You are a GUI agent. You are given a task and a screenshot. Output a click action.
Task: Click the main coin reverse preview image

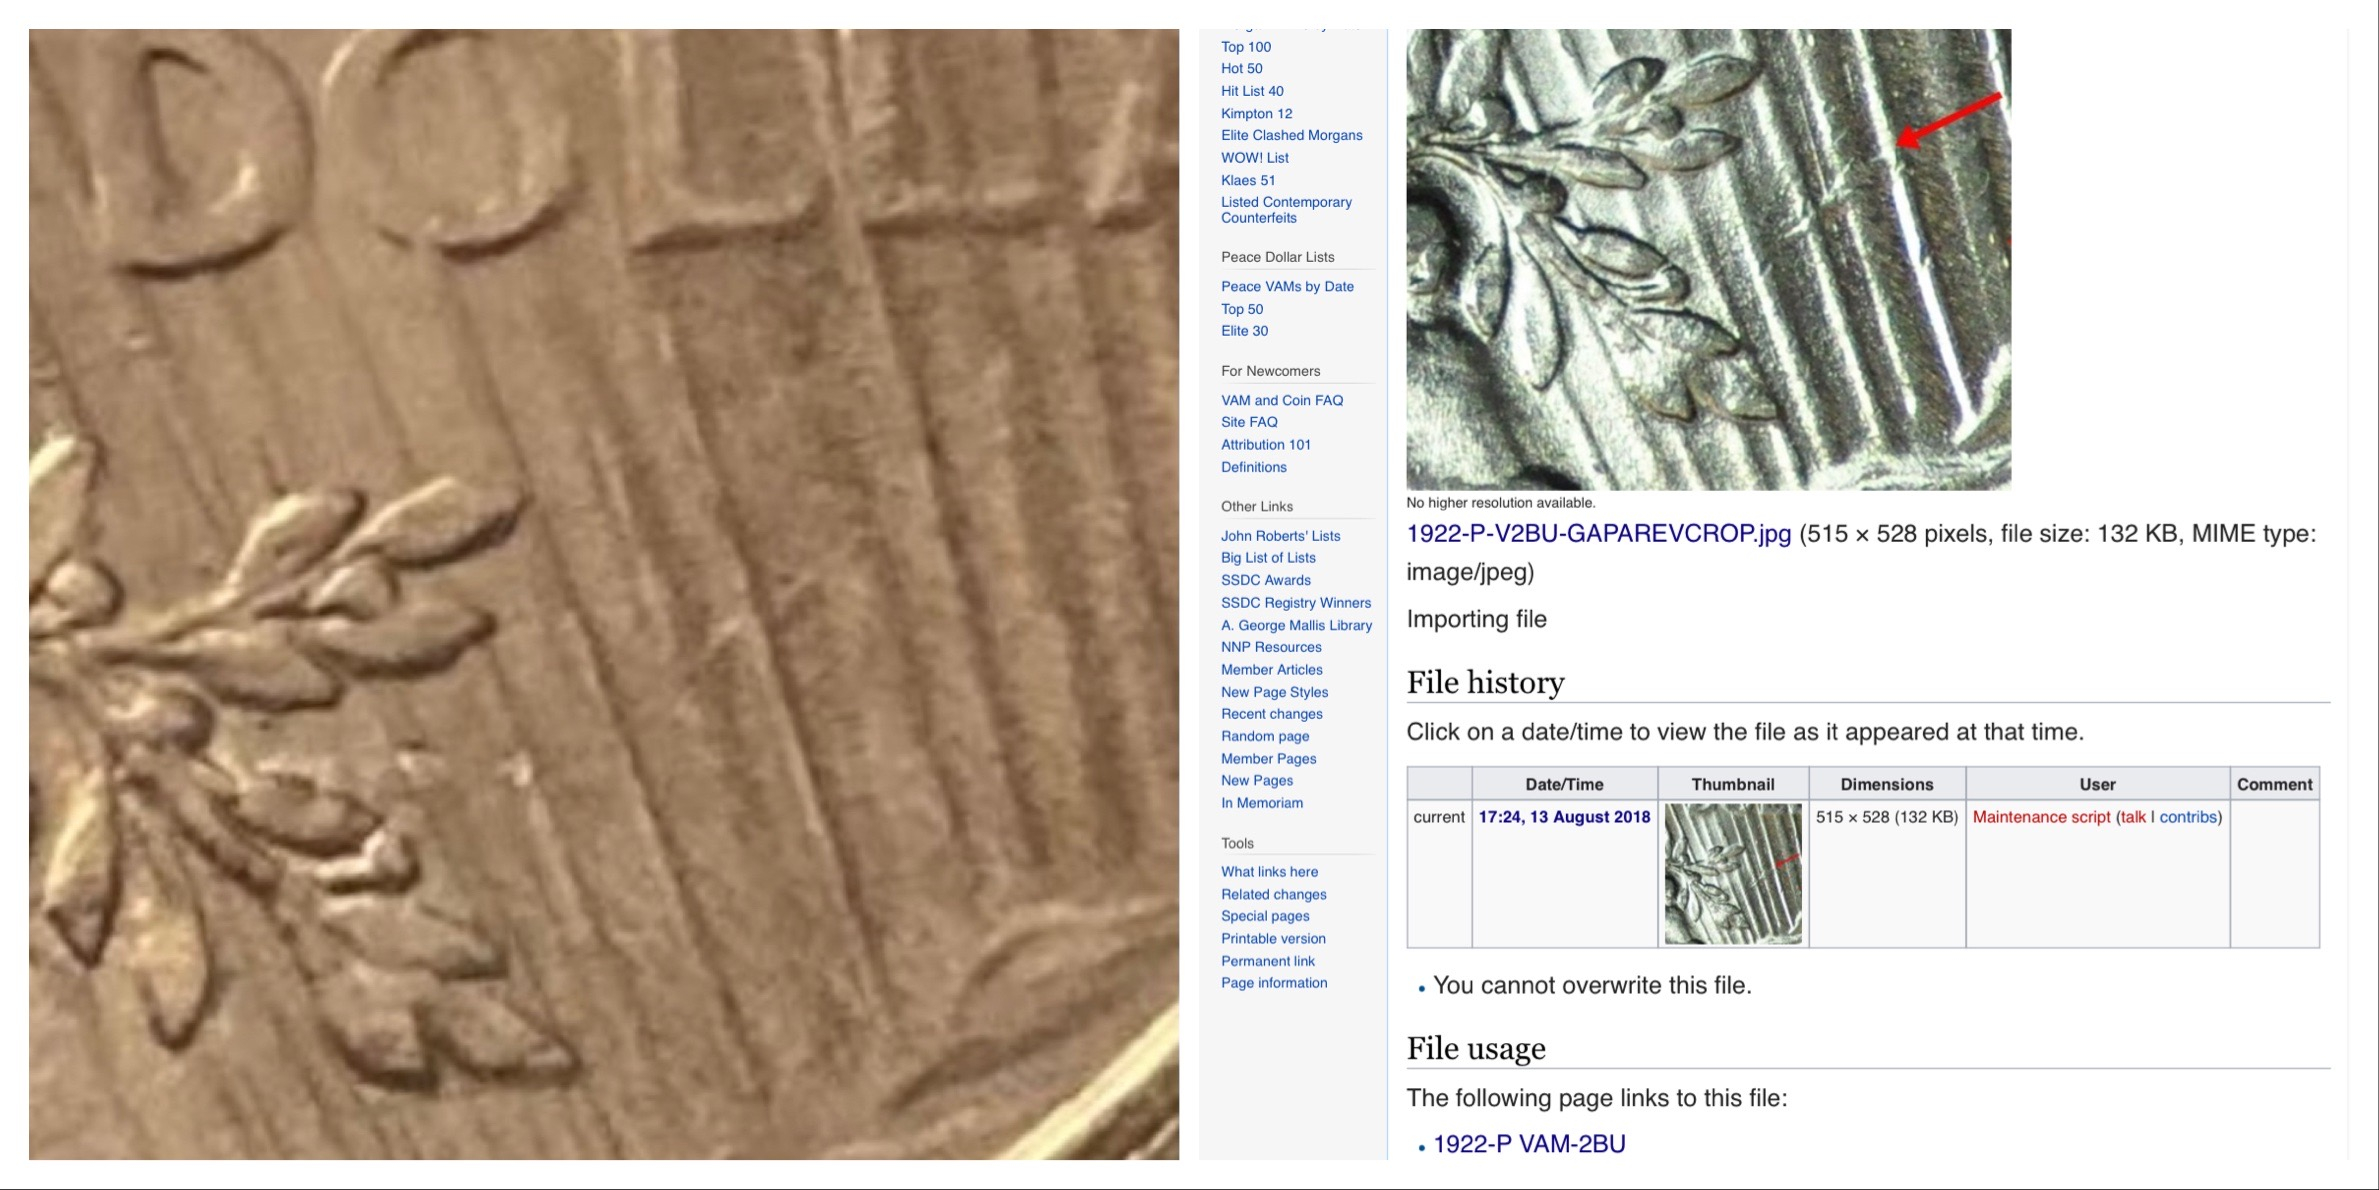click(x=1709, y=260)
